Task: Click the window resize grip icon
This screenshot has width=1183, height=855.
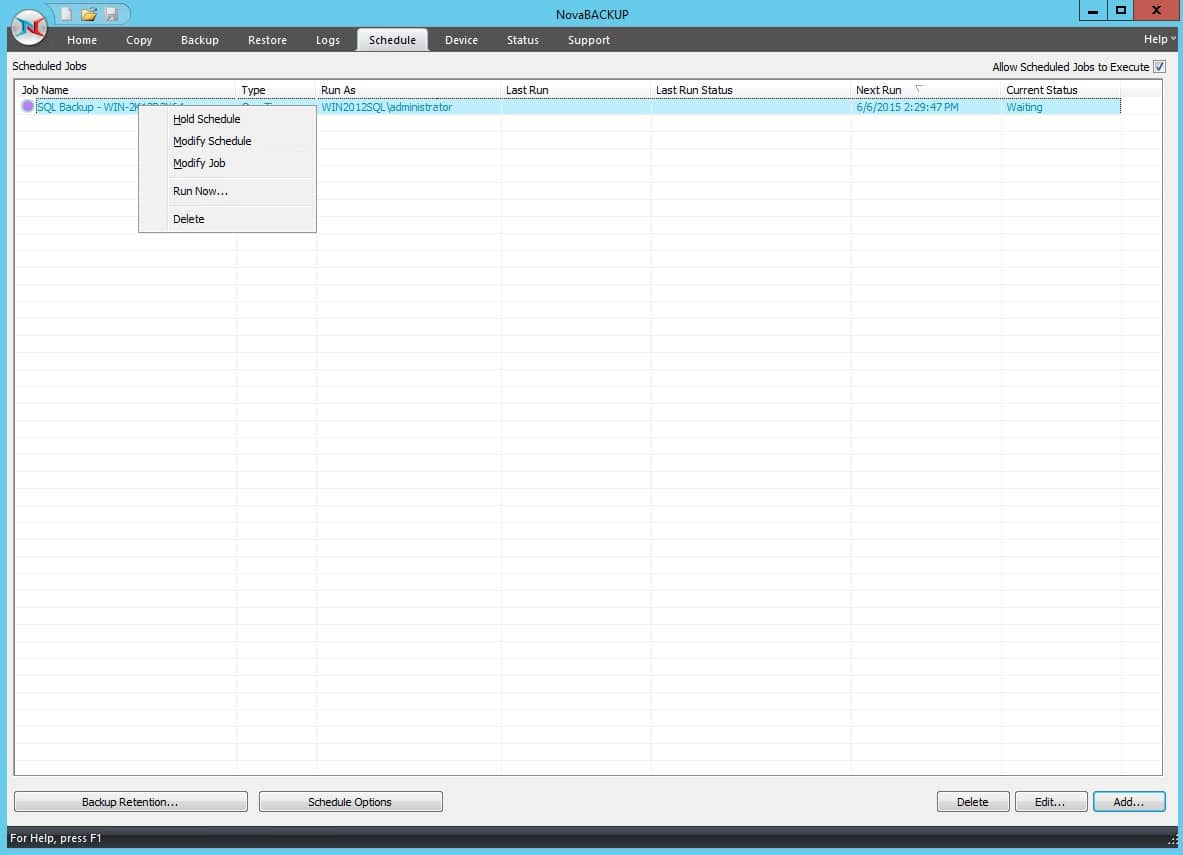Action: (1172, 840)
